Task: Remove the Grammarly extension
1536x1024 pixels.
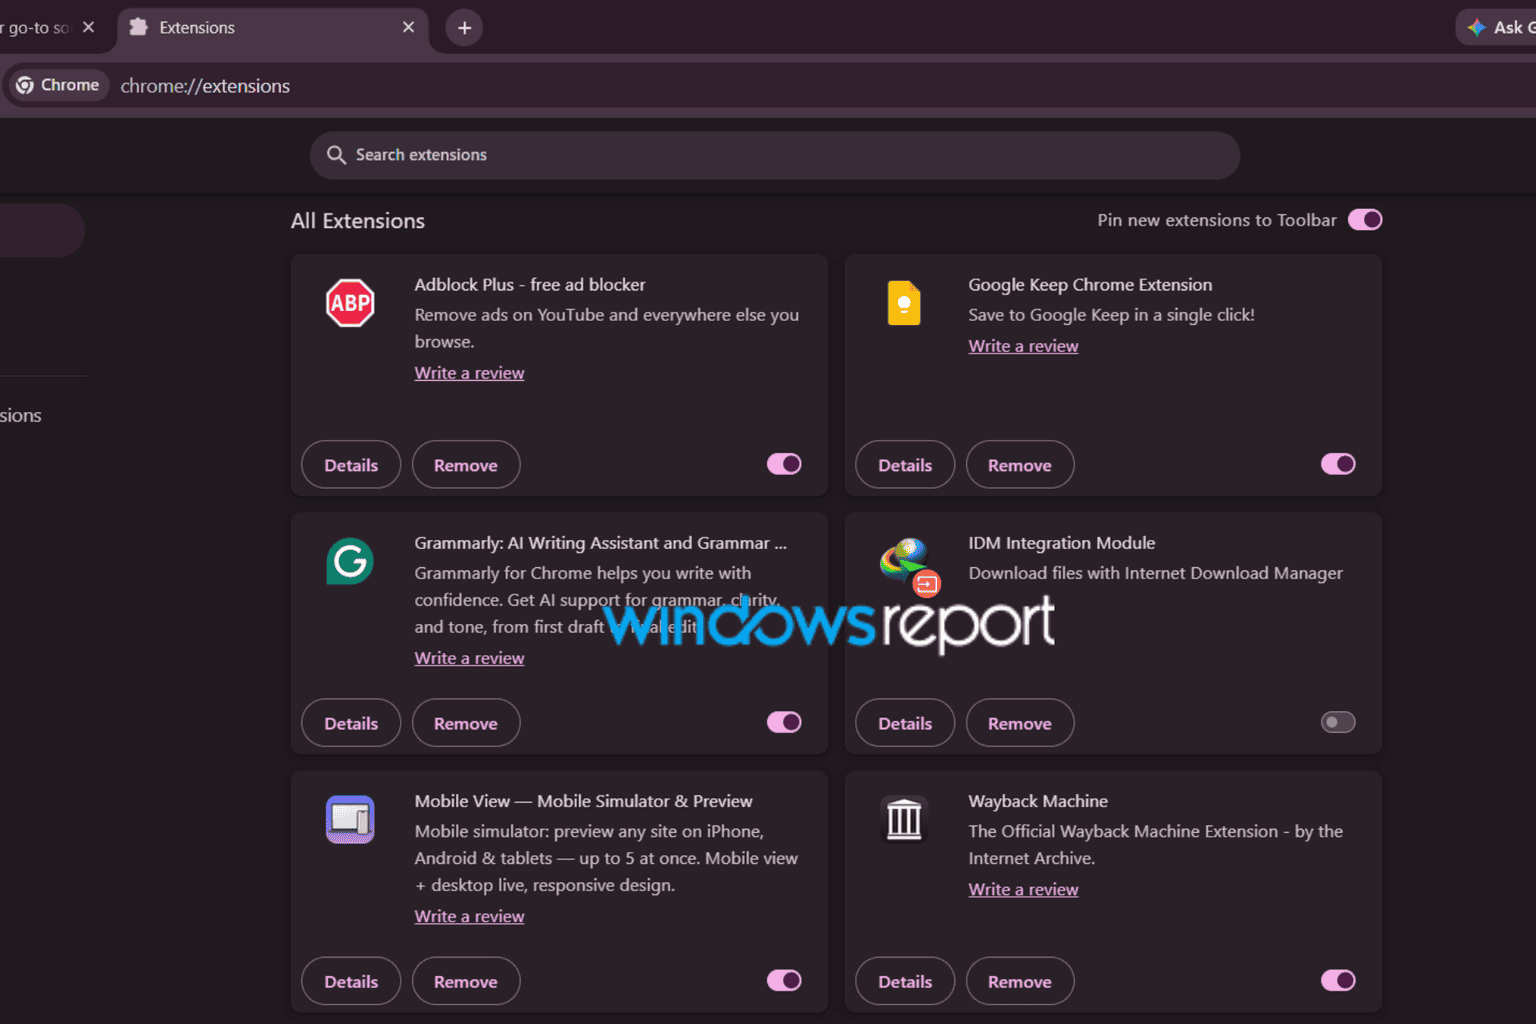Action: point(466,723)
